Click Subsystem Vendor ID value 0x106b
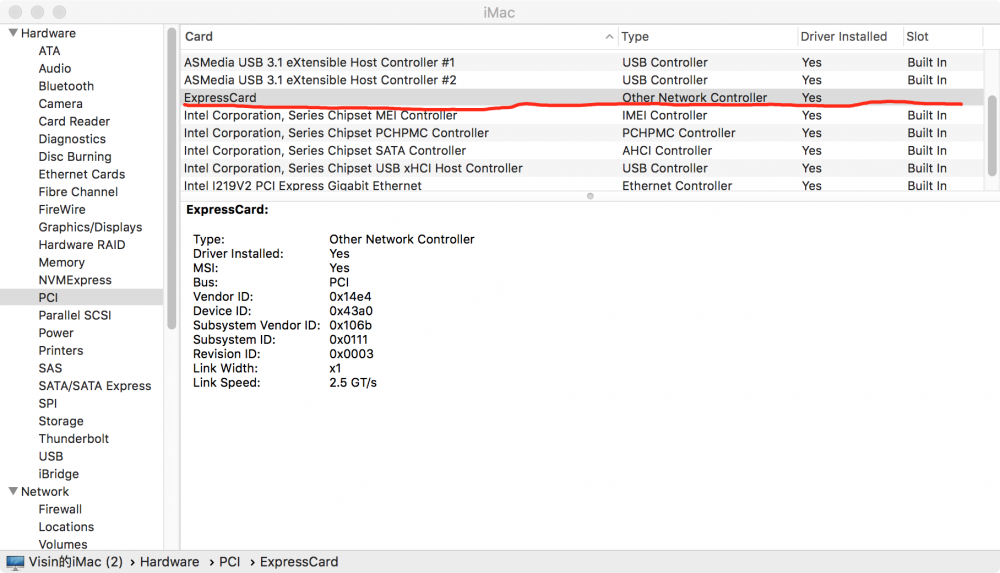This screenshot has width=1000, height=573. coord(350,325)
